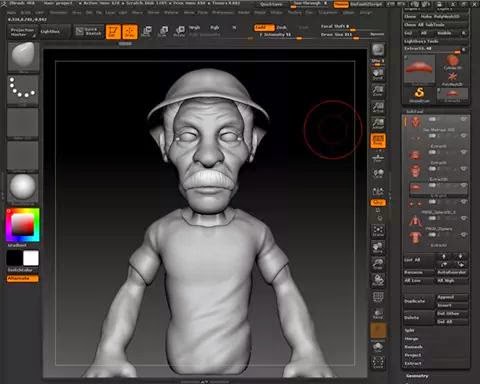Click the Transp transparency icon
The image size is (480, 384).
pyautogui.click(x=378, y=313)
